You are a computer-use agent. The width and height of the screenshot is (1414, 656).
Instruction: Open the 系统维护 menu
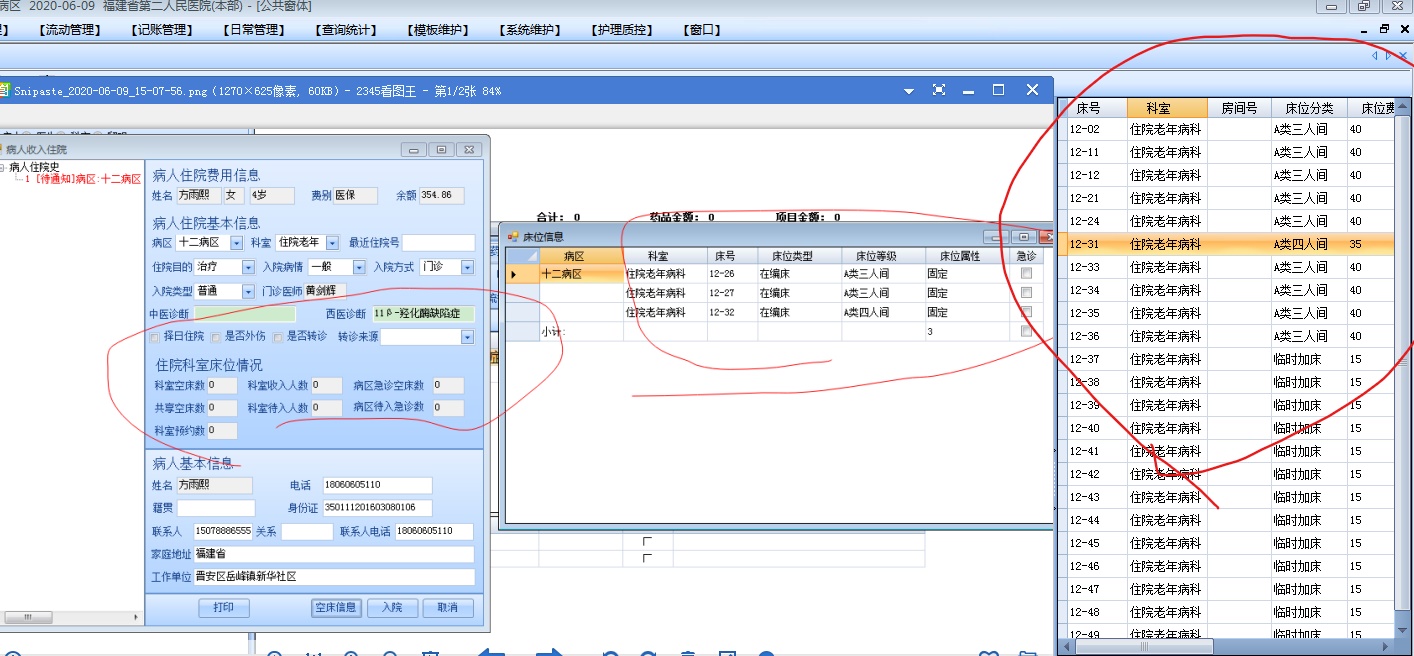(x=529, y=30)
